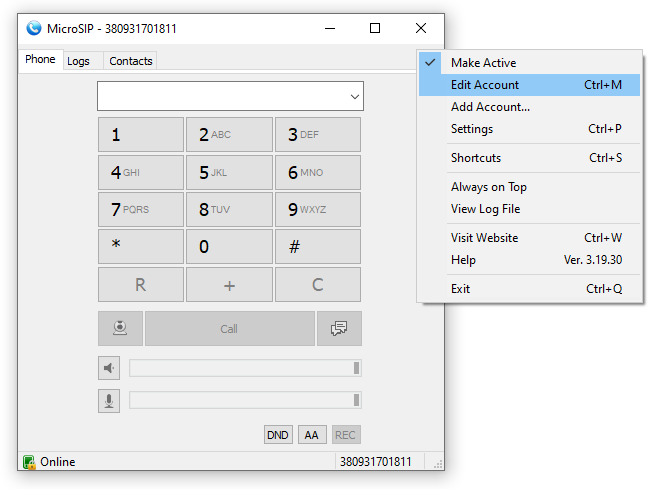657x492 pixels.
Task: Dial digit 1 on keypad
Action: click(x=141, y=135)
